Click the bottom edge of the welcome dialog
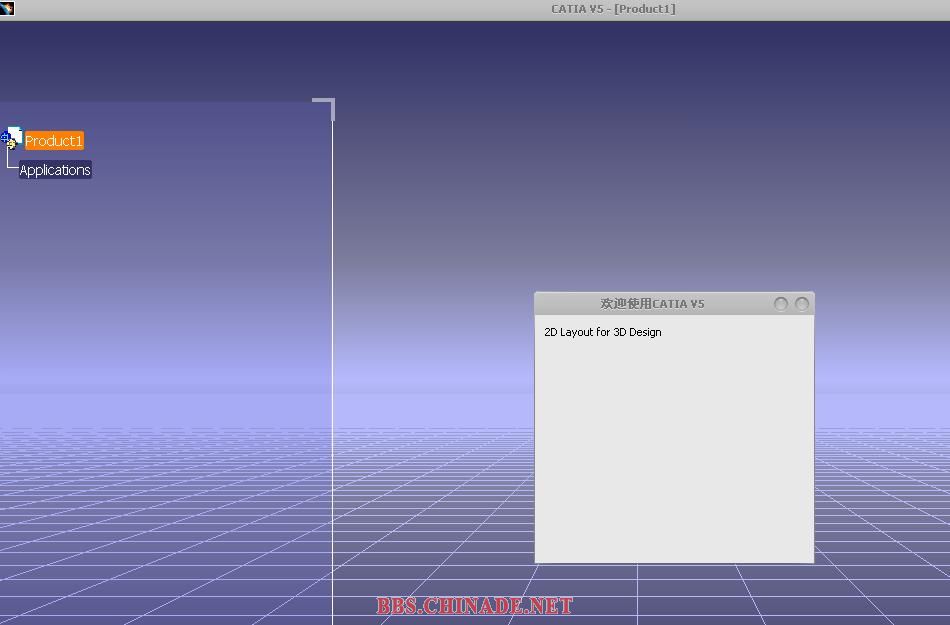The width and height of the screenshot is (950, 625). (674, 562)
